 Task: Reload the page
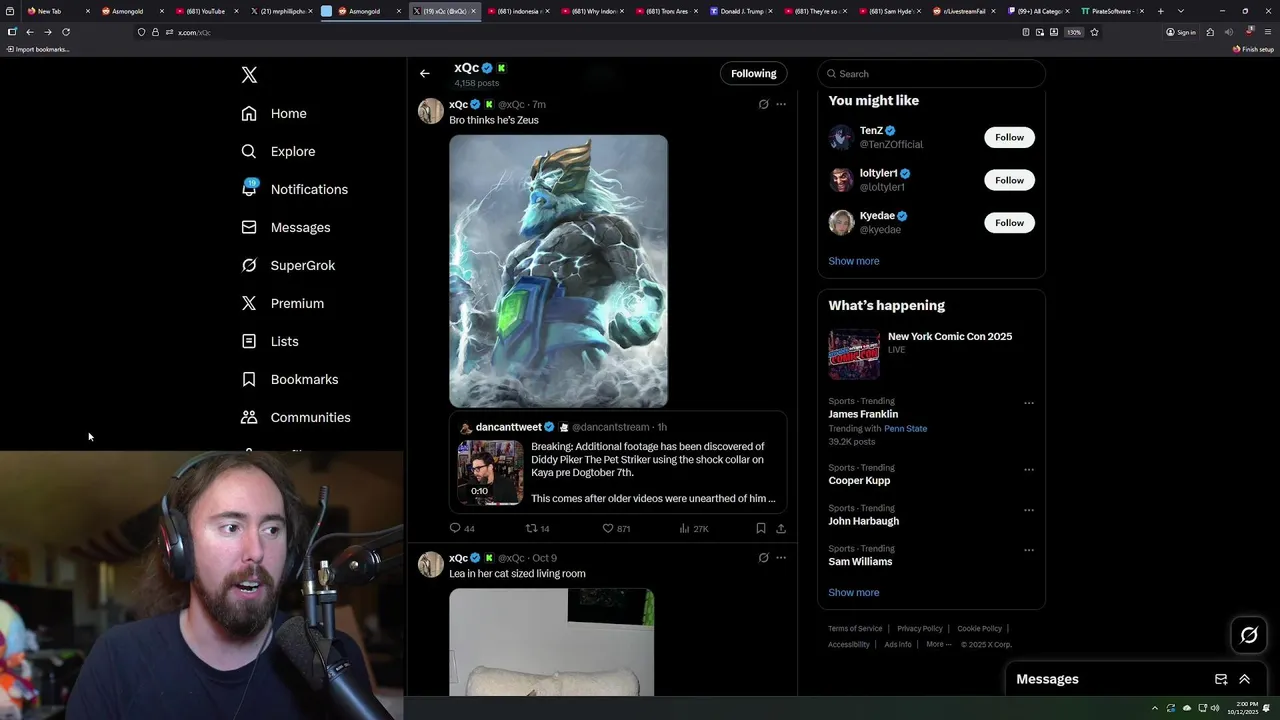66,32
